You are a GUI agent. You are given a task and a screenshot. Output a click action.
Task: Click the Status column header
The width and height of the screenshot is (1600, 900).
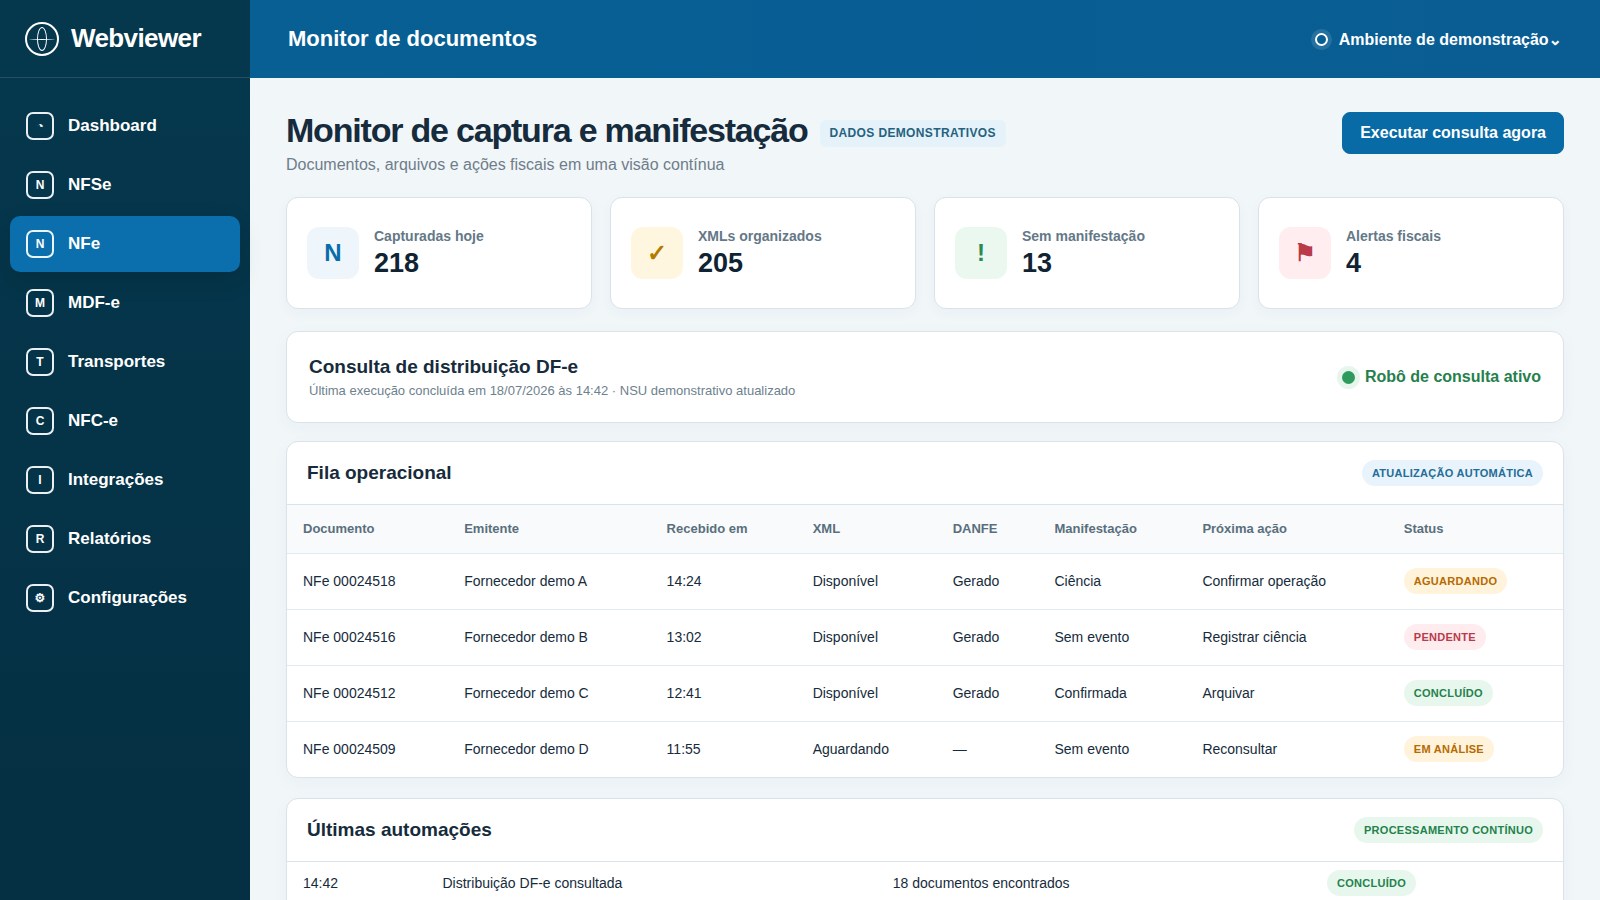(1423, 529)
